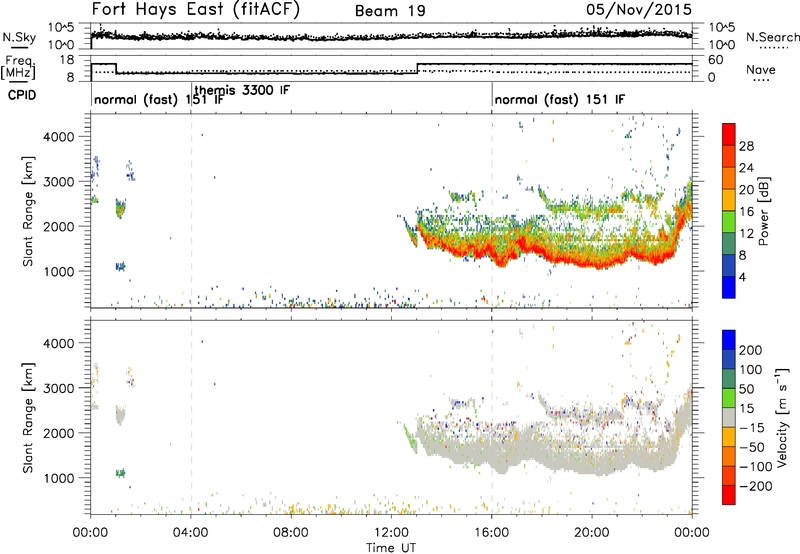
Task: Click the blue bottom of the power colorbar
Action: [x=729, y=288]
